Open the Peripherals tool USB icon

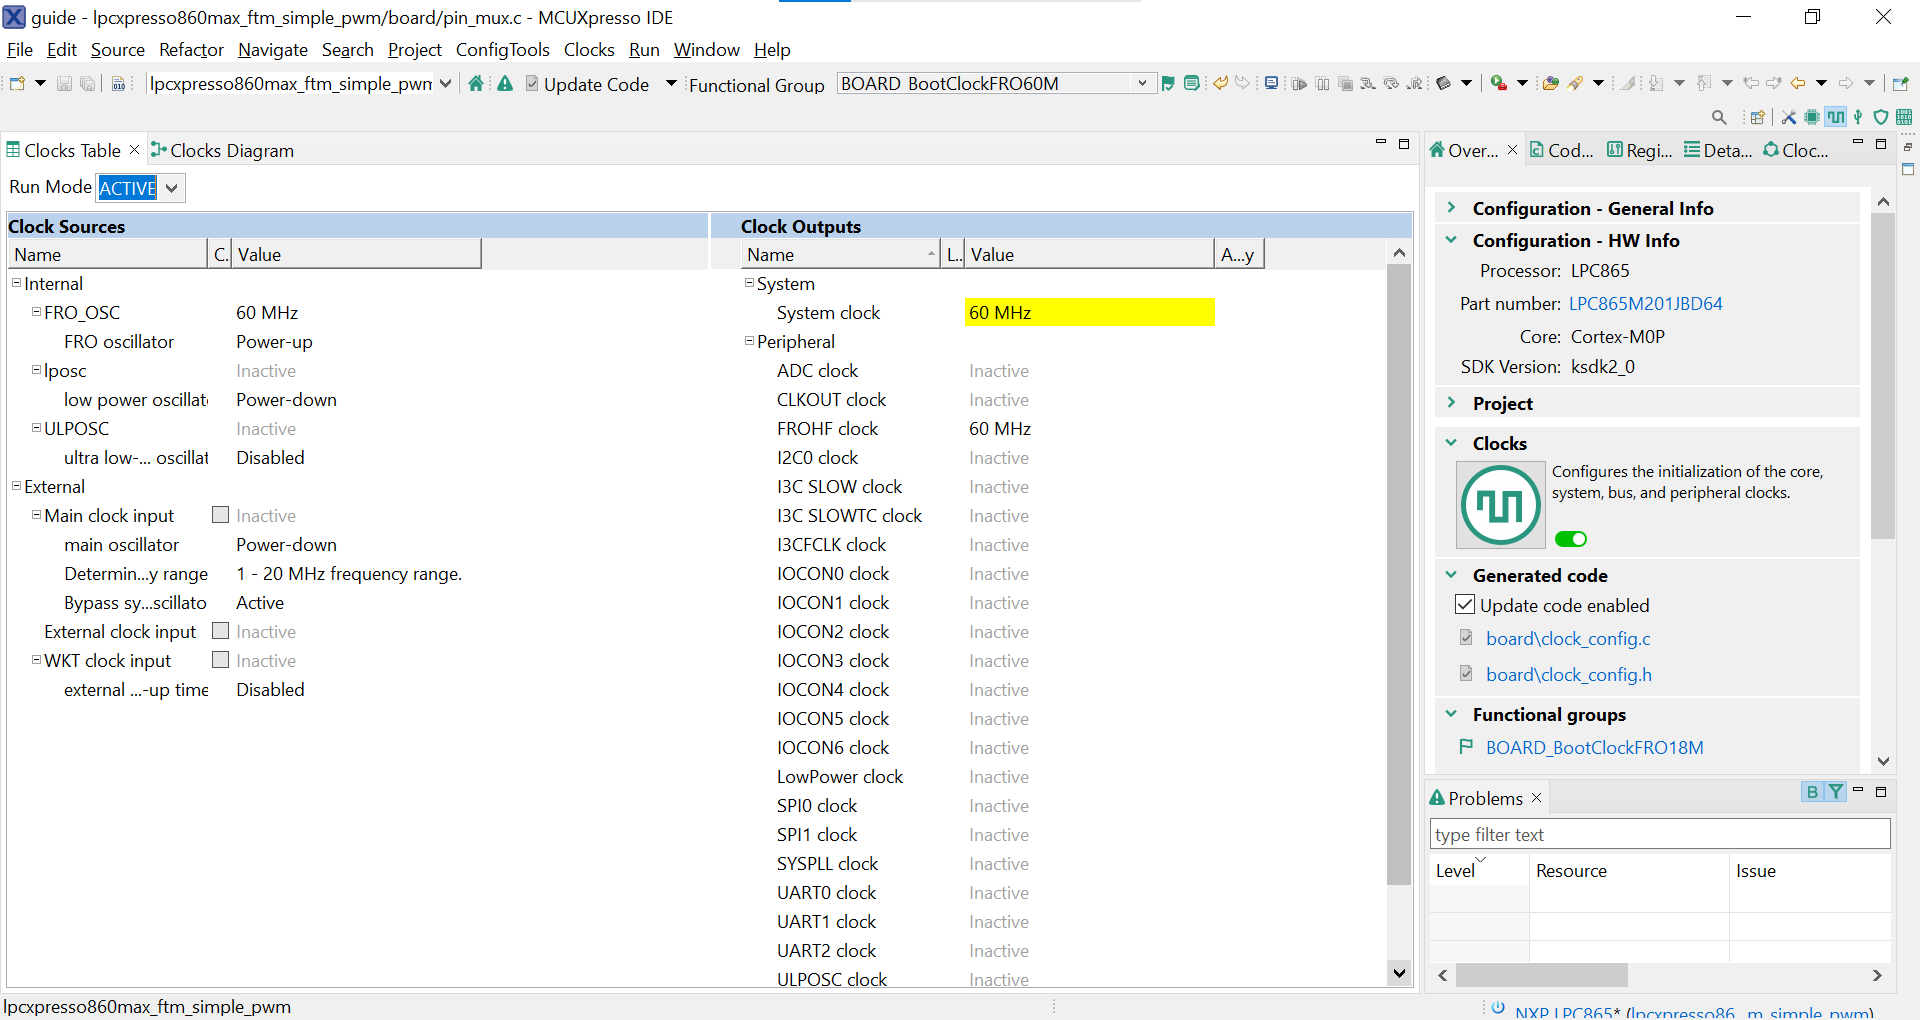click(1858, 117)
